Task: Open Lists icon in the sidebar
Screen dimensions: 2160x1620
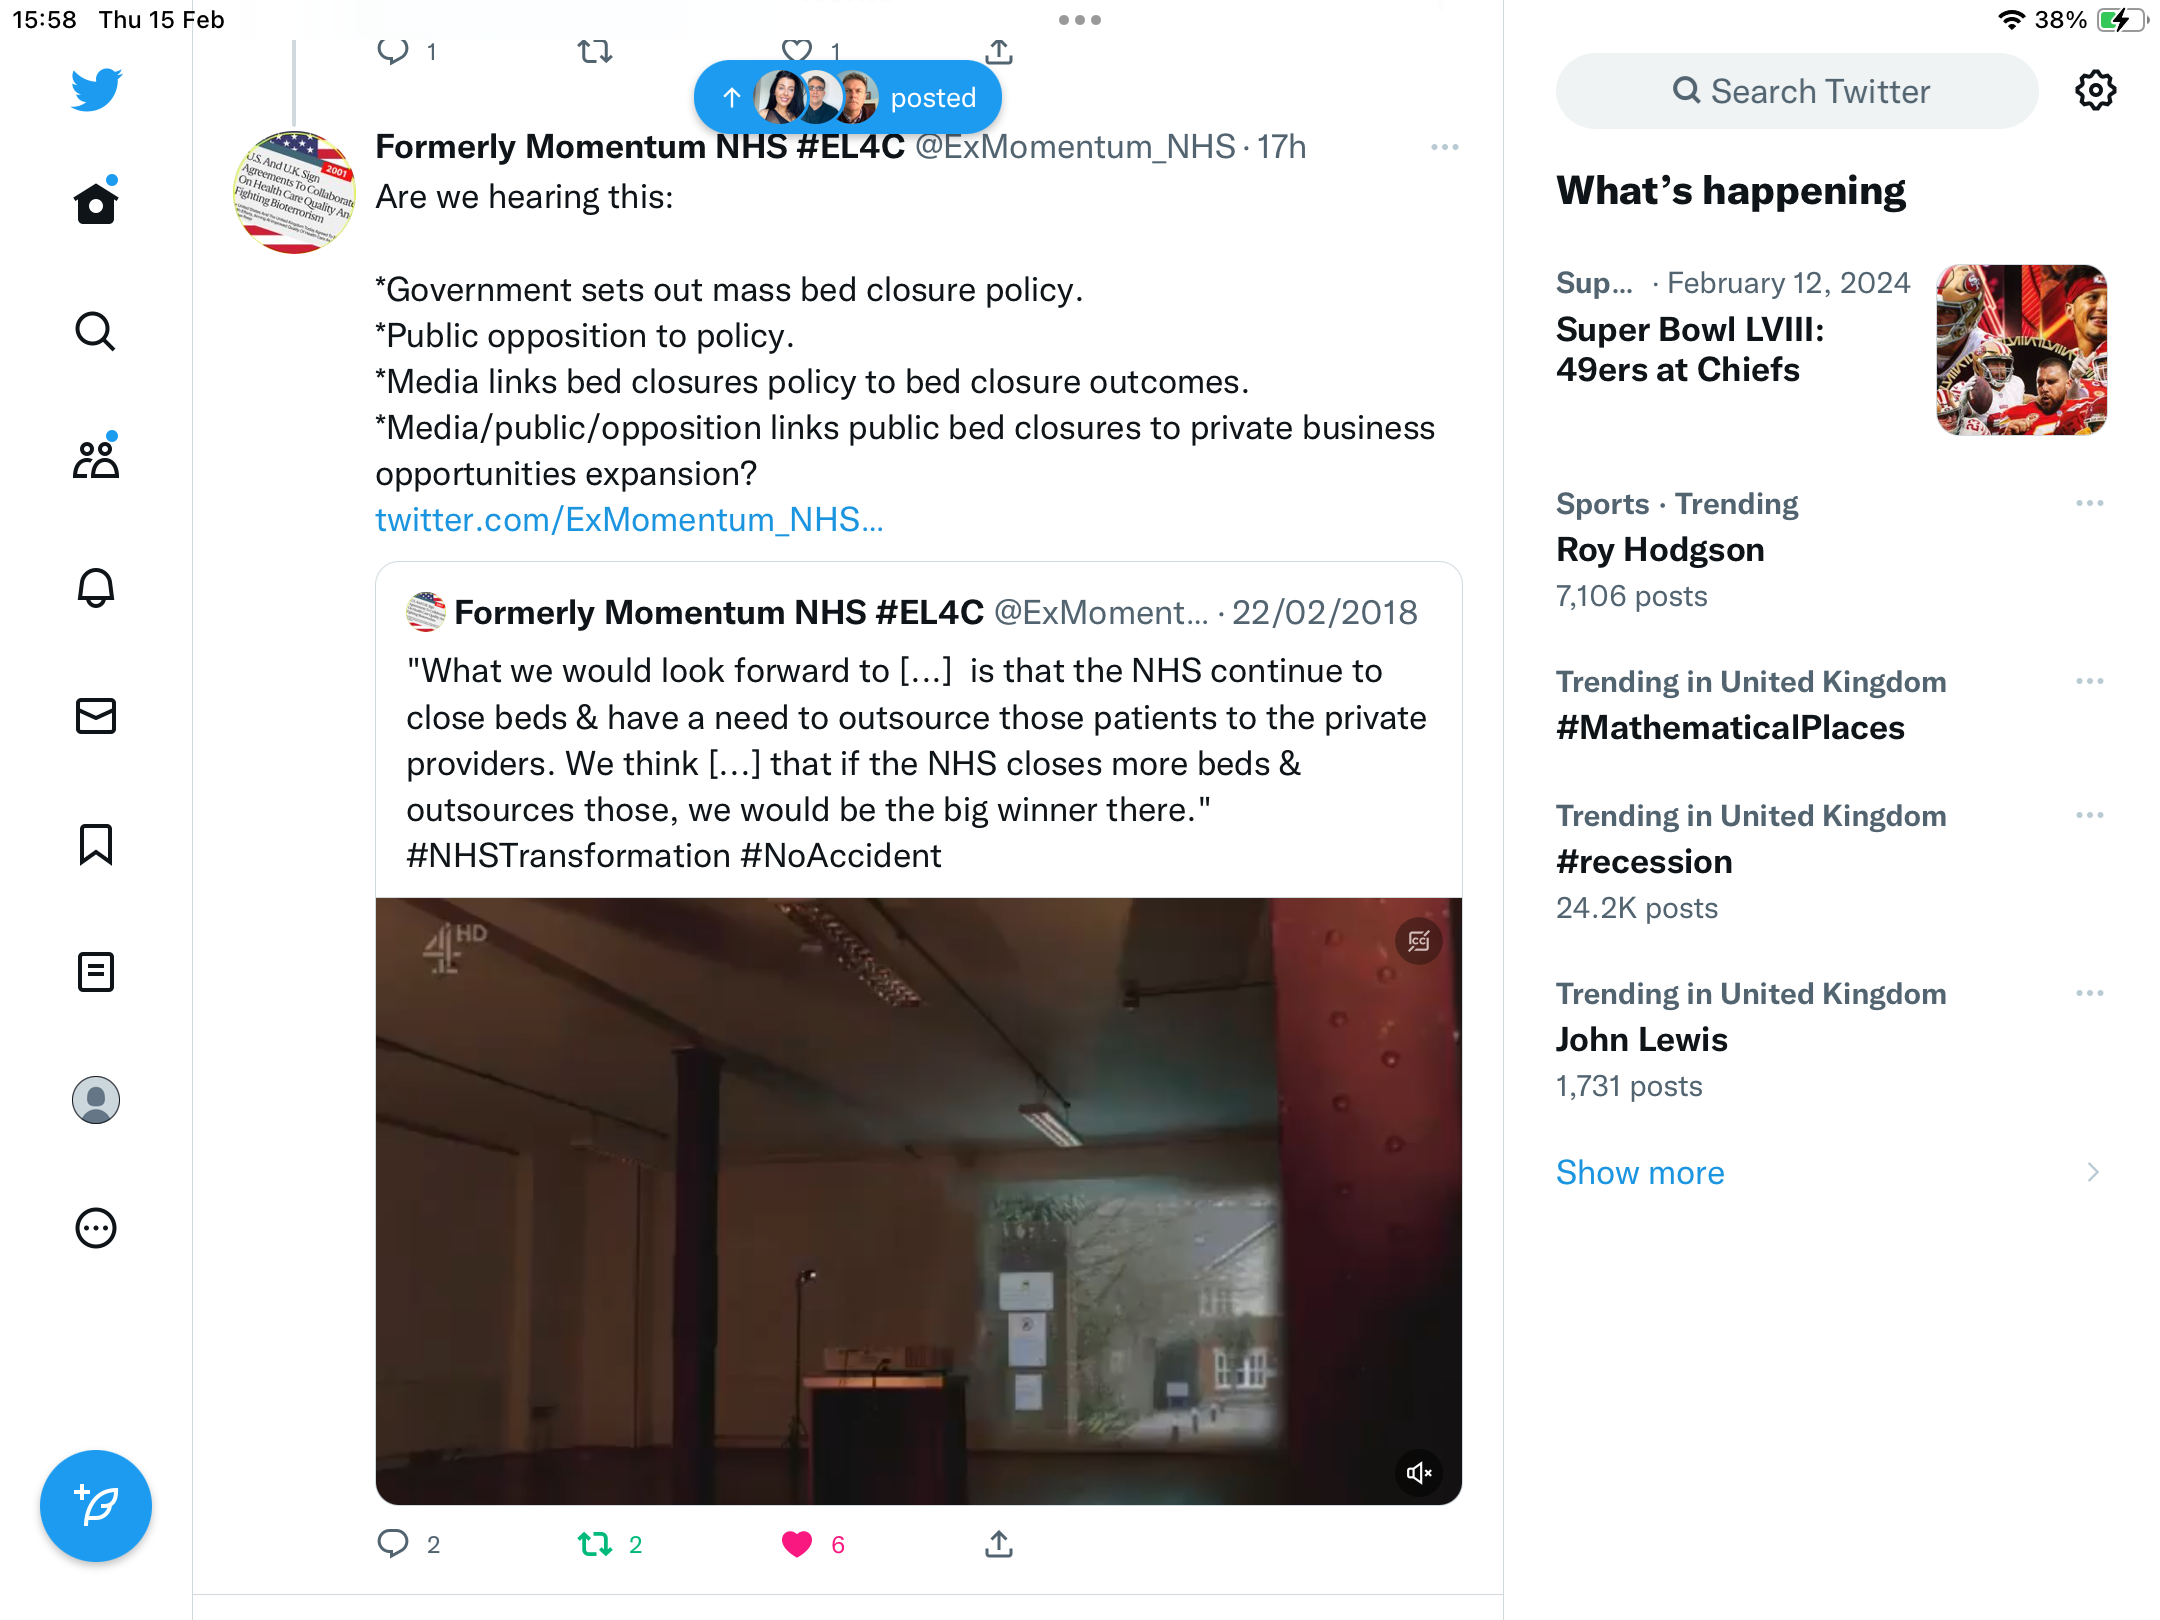Action: (x=96, y=972)
